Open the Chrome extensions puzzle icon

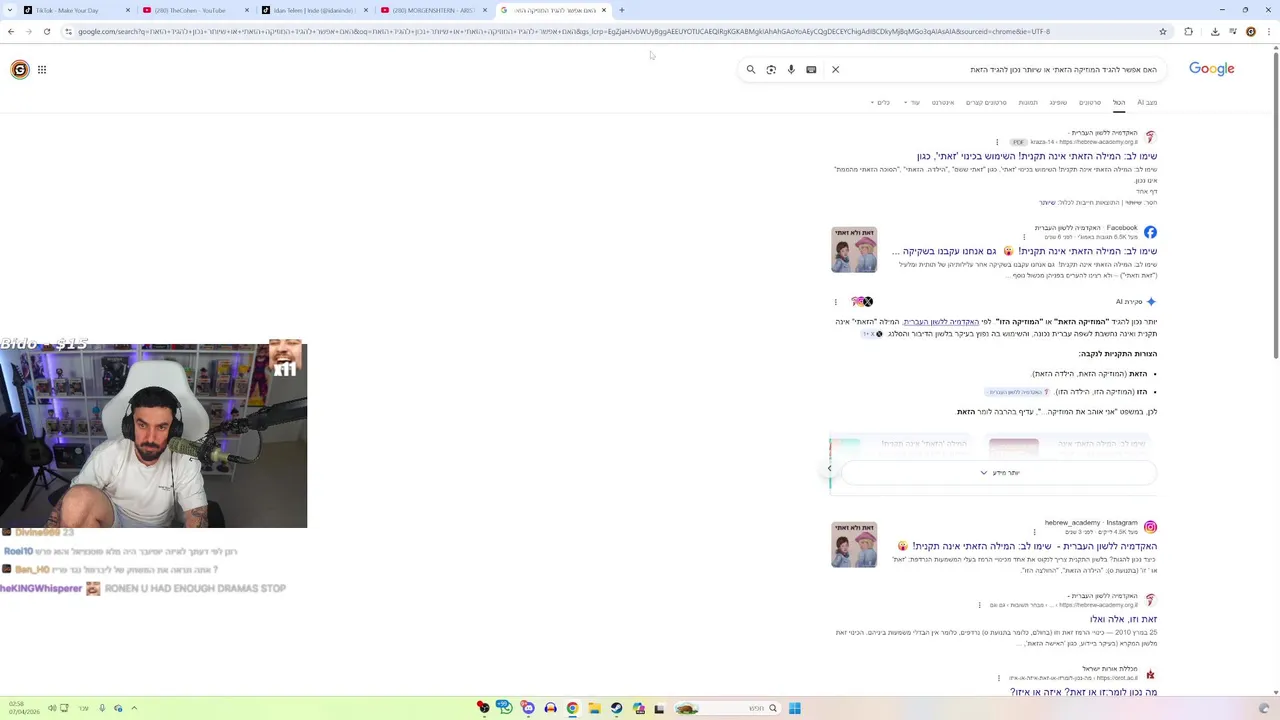(1188, 31)
